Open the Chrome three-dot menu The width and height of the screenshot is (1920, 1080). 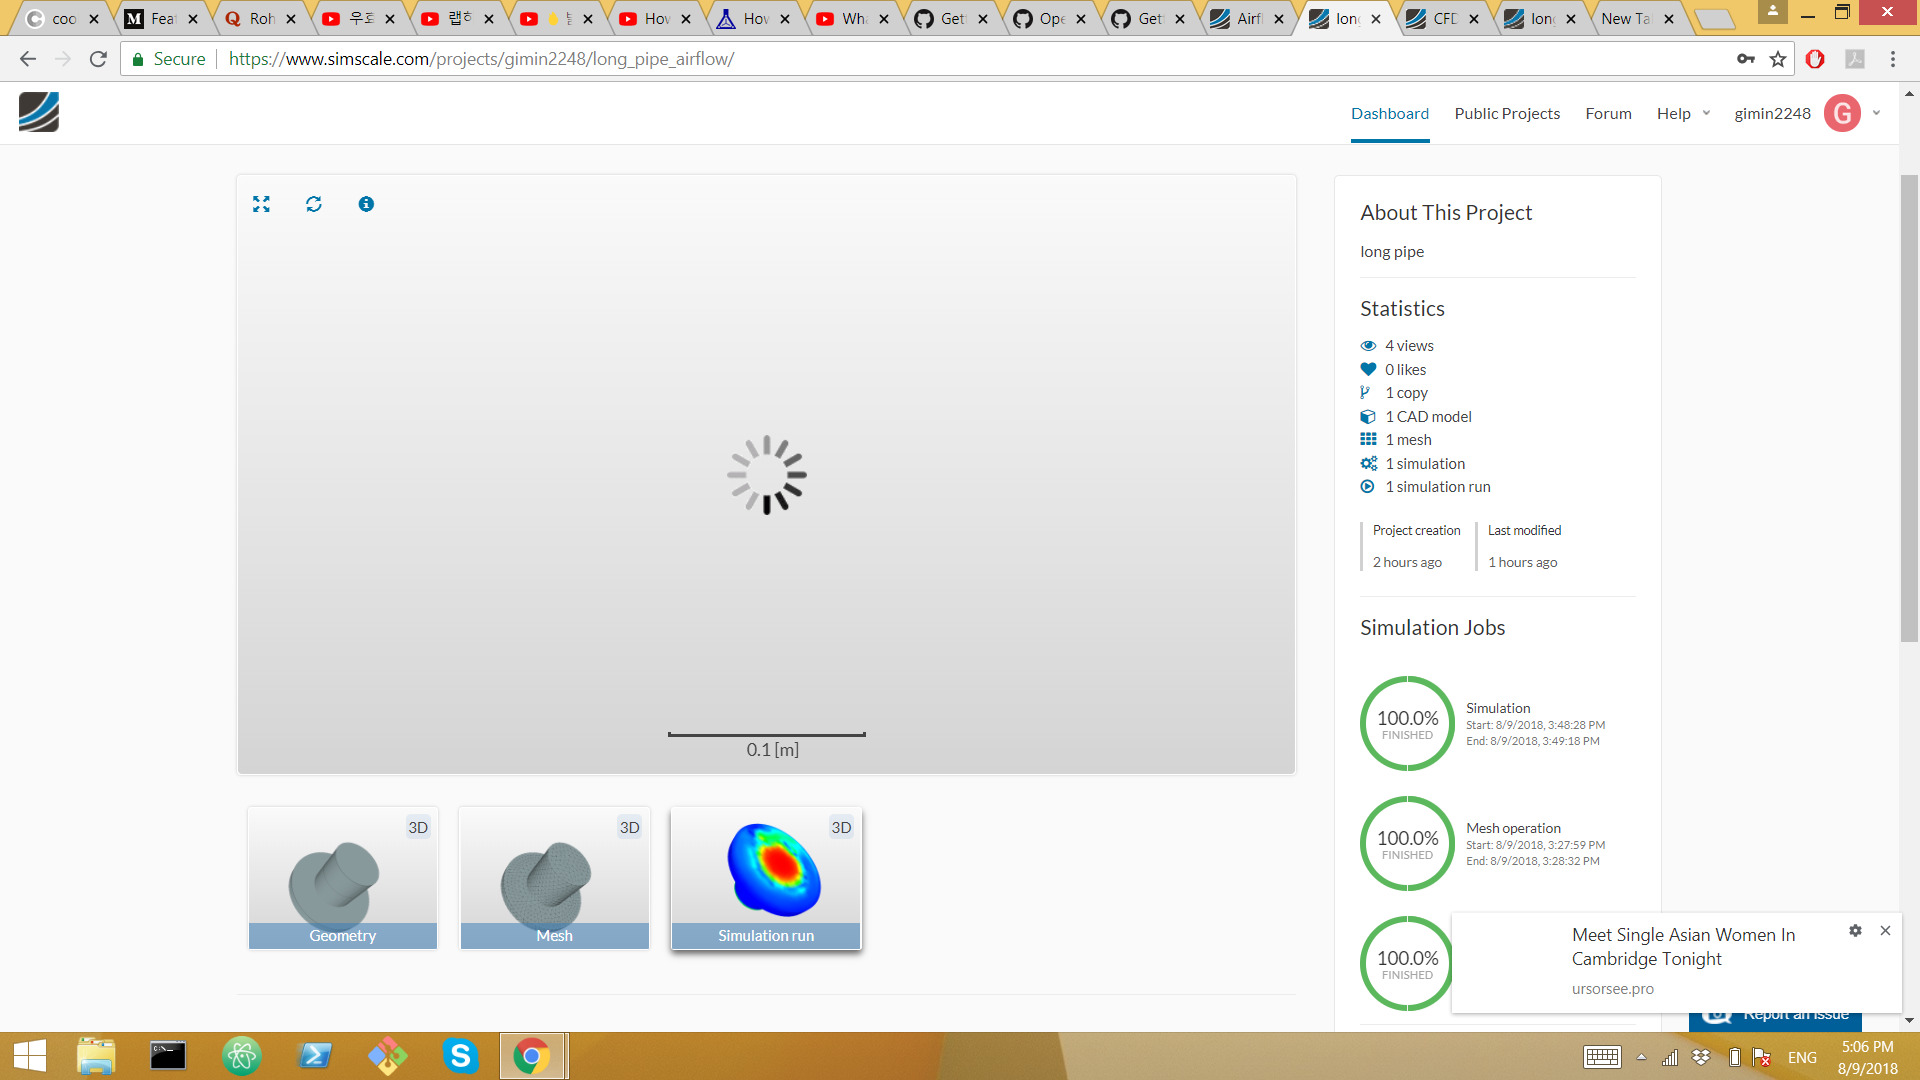(x=1893, y=59)
